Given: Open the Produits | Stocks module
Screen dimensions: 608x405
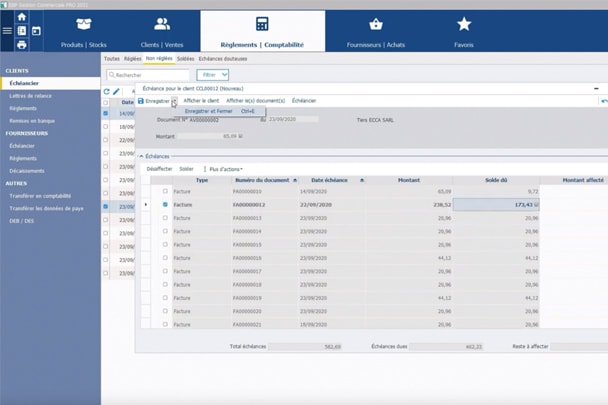Looking at the screenshot, I should click(84, 31).
